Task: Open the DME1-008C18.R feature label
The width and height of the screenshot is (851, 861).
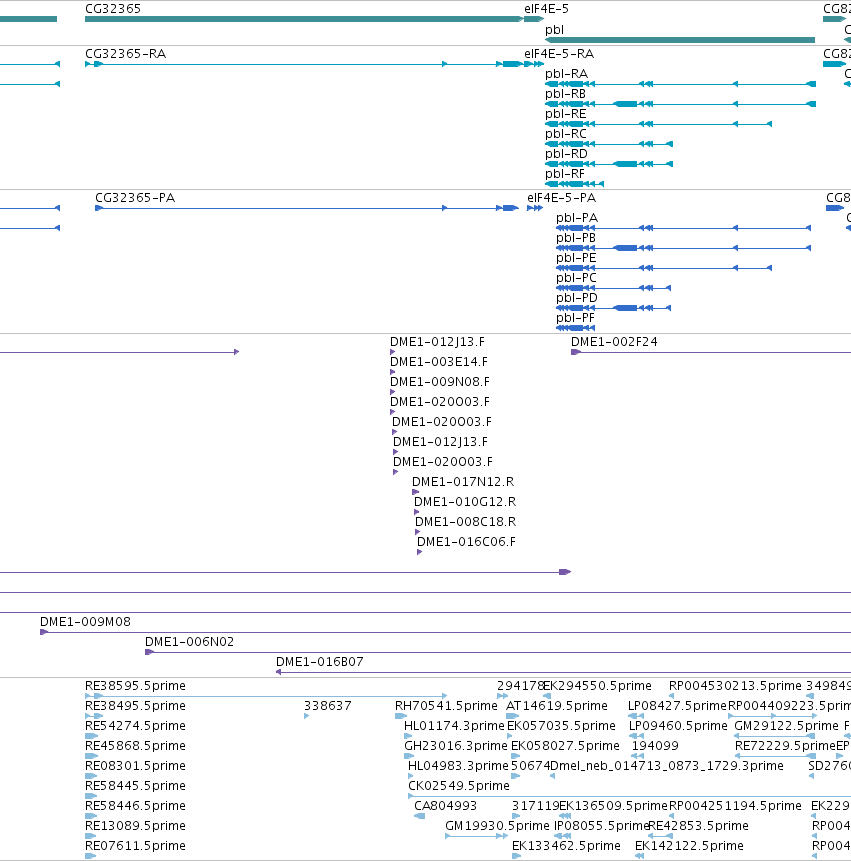Action: (x=466, y=522)
